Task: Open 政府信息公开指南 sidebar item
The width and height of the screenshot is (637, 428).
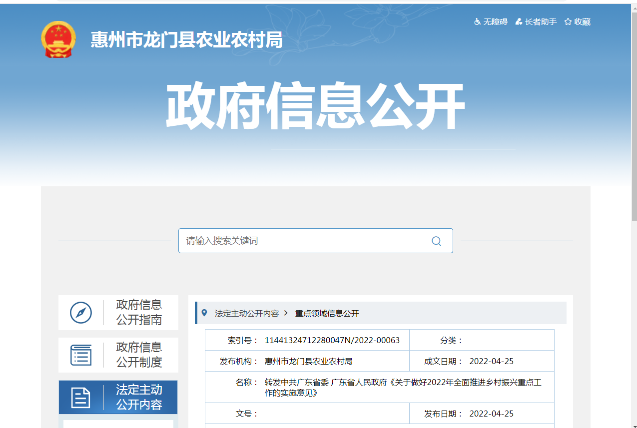Action: [118, 312]
